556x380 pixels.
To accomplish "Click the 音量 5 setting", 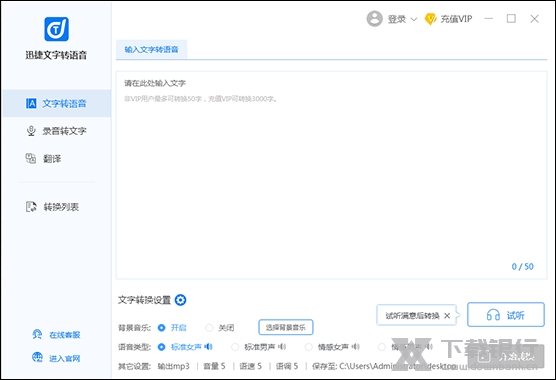I will coord(214,366).
